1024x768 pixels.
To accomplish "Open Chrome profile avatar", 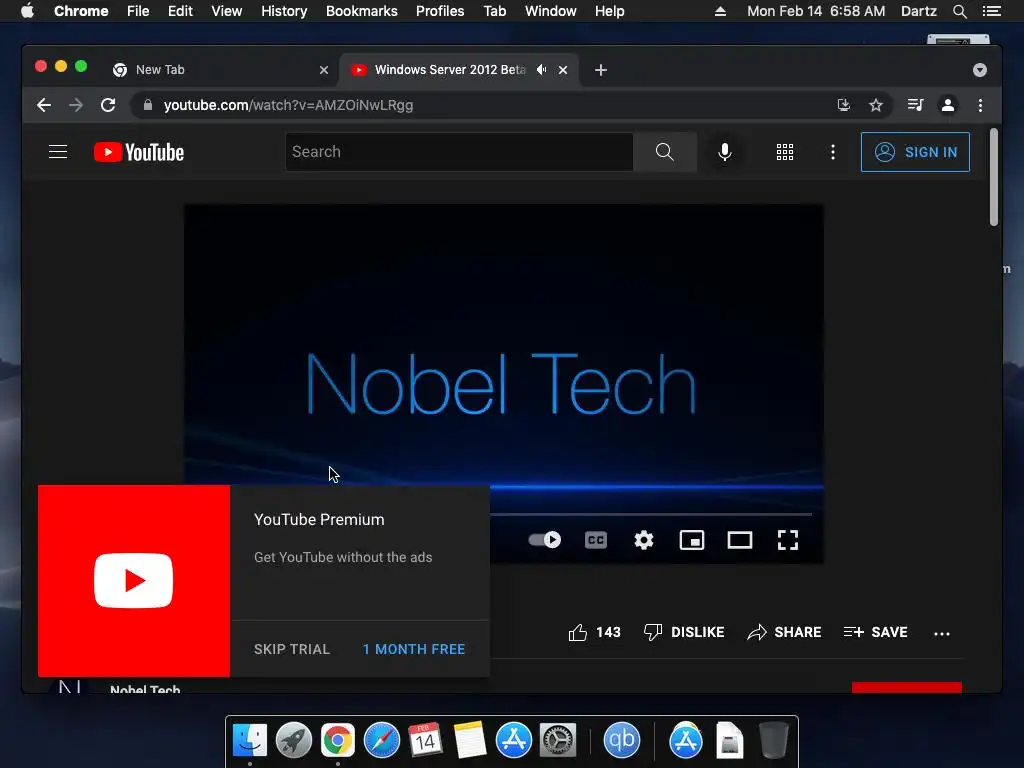I will click(x=948, y=105).
